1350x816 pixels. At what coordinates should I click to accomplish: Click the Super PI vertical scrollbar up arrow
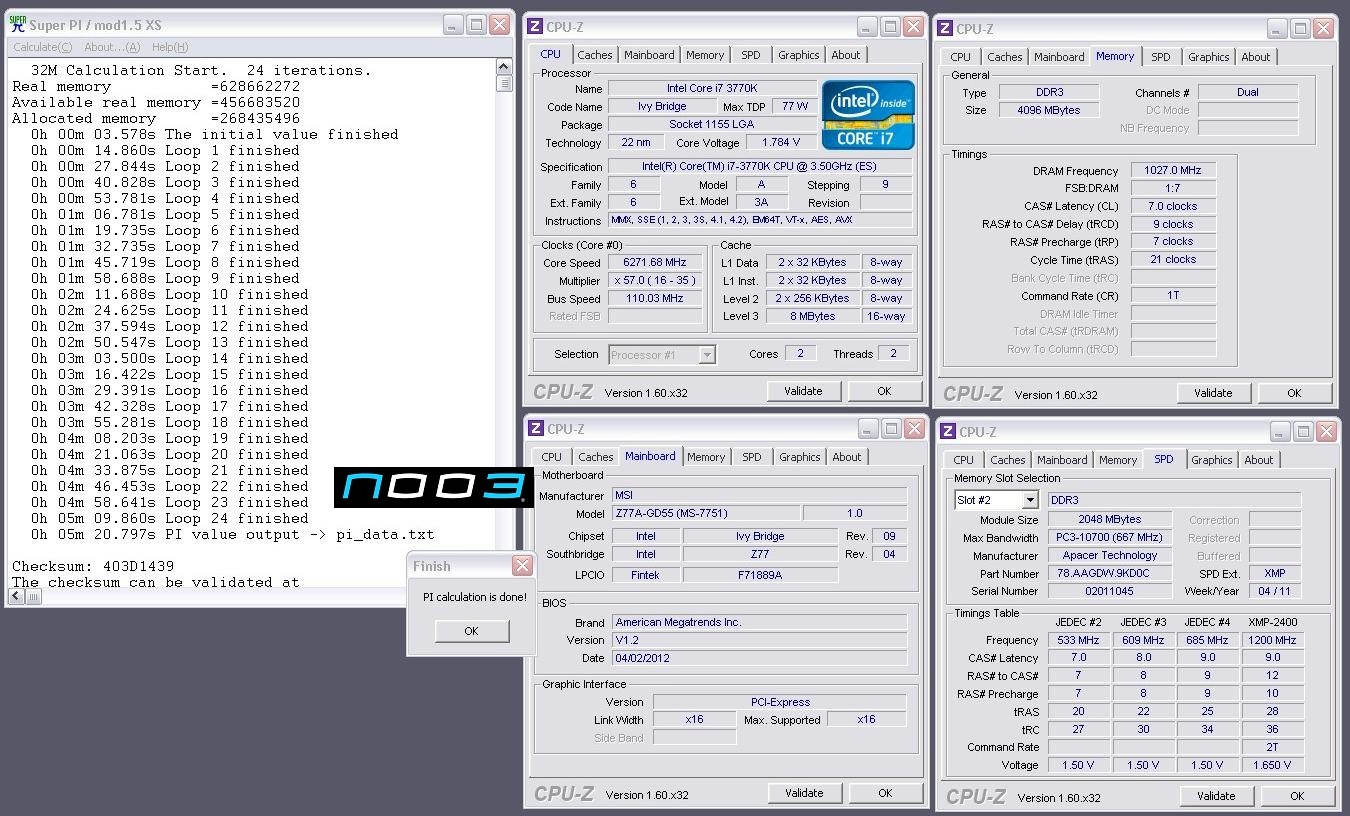point(504,68)
